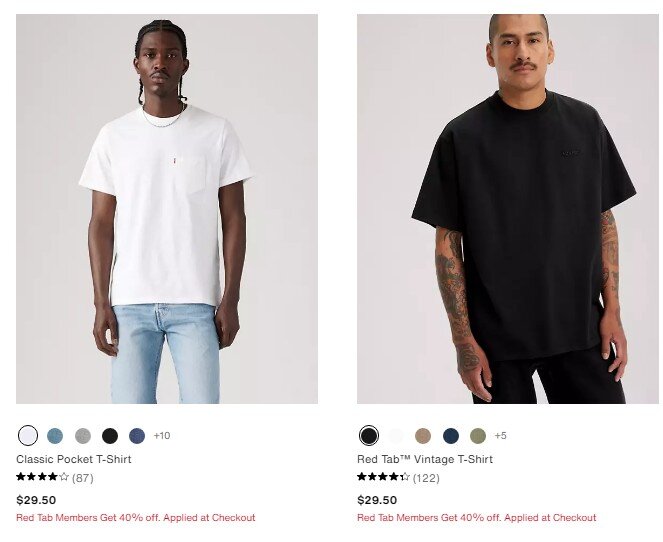Expand +10 more colors for Classic Pocket T-Shirt
Image resolution: width=663 pixels, height=542 pixels.
(162, 435)
